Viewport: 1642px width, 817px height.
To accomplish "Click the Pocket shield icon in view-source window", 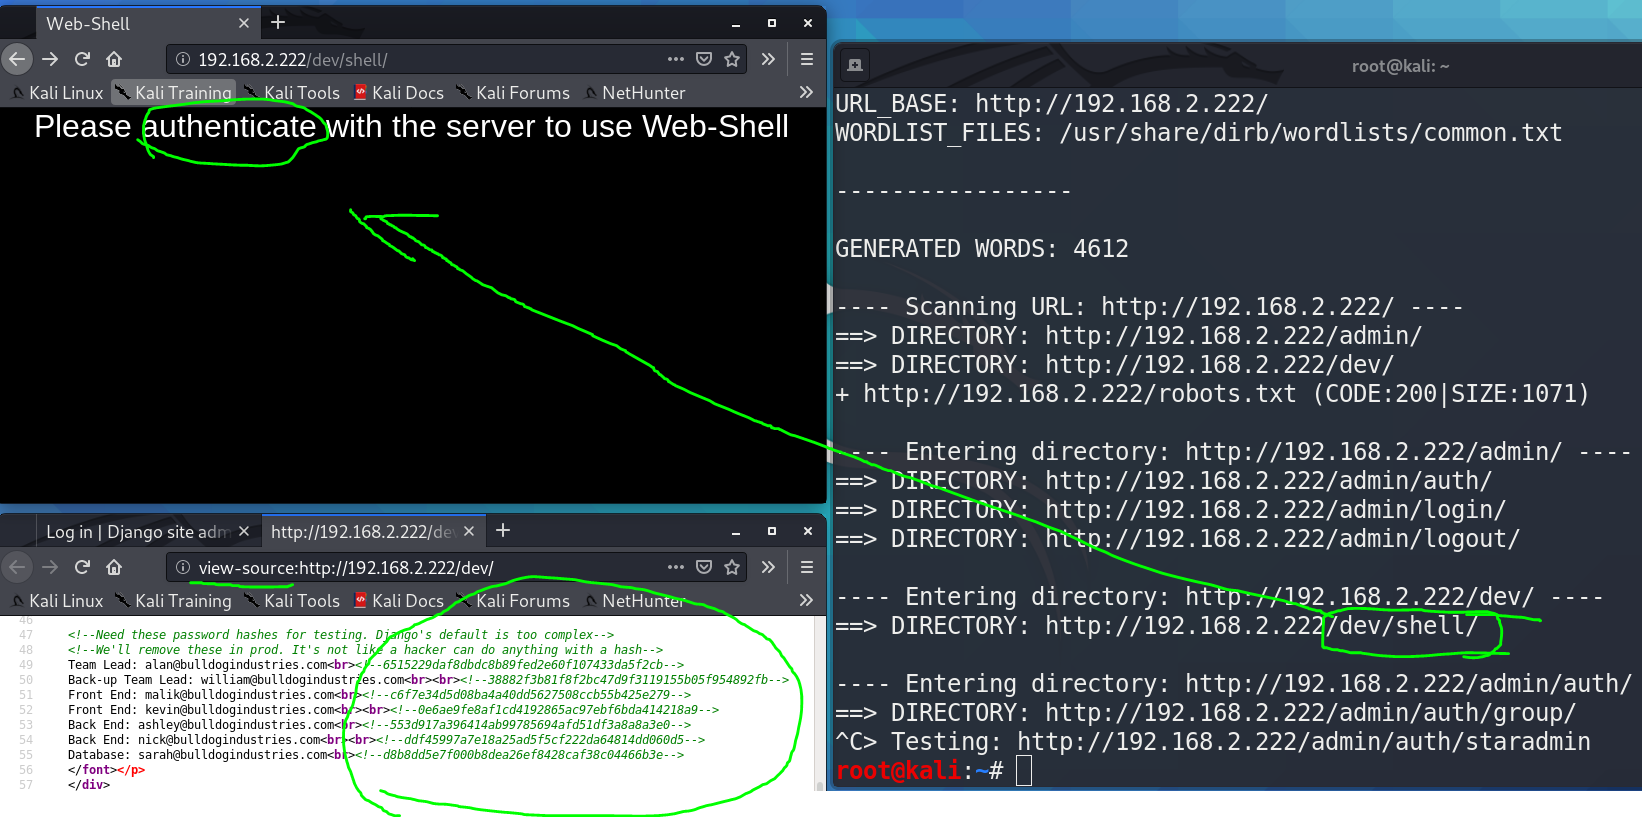I will [x=704, y=567].
